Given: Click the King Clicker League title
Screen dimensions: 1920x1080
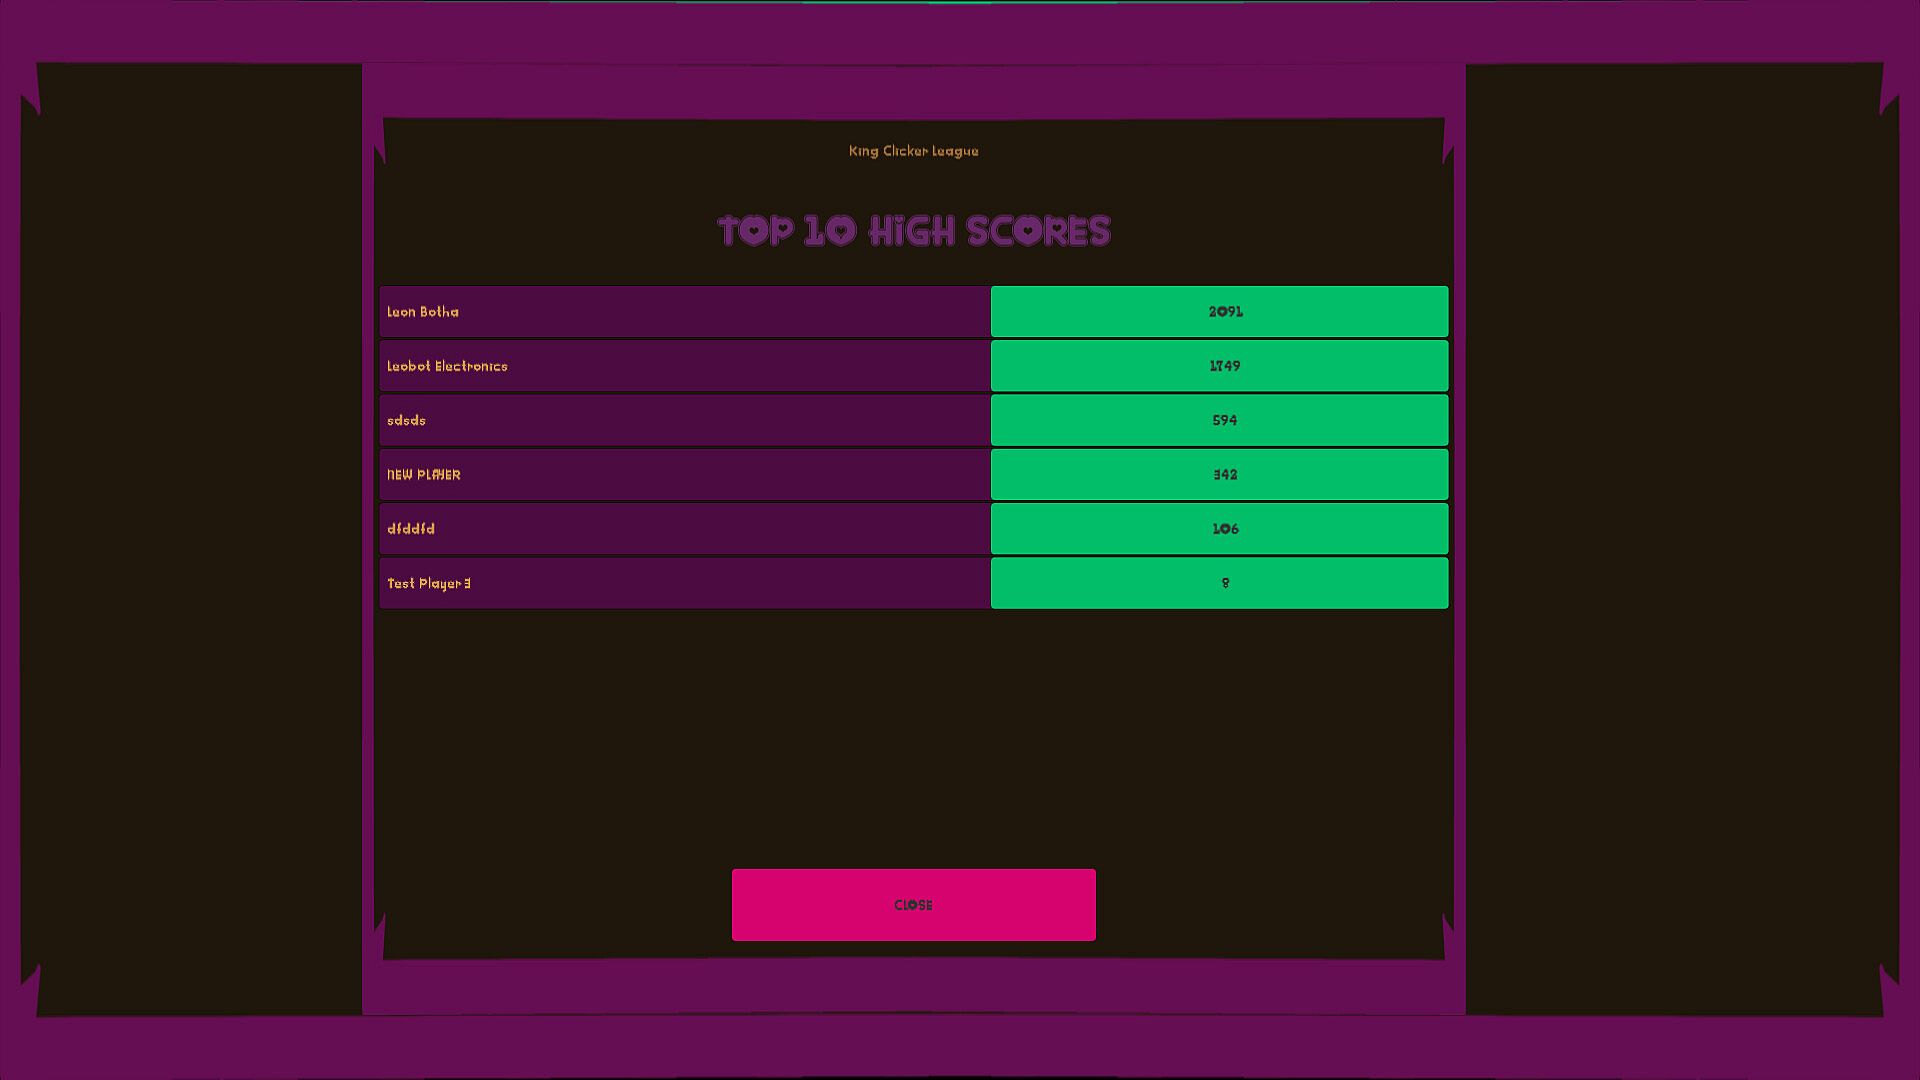Looking at the screenshot, I should point(913,151).
